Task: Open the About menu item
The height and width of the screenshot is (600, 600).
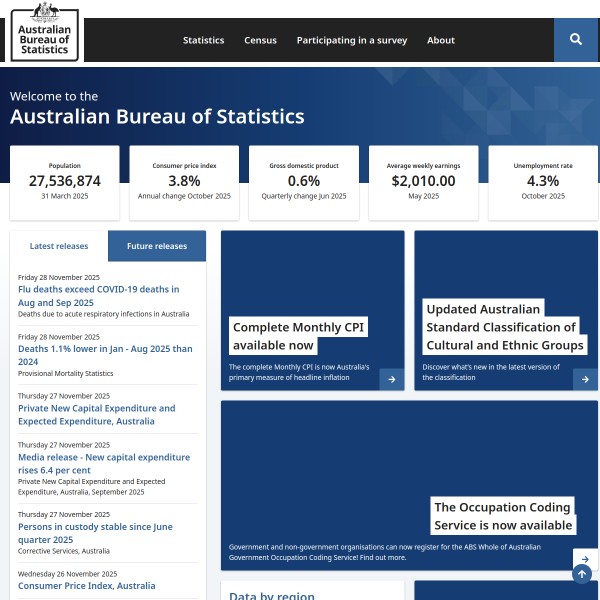Action: 441,41
